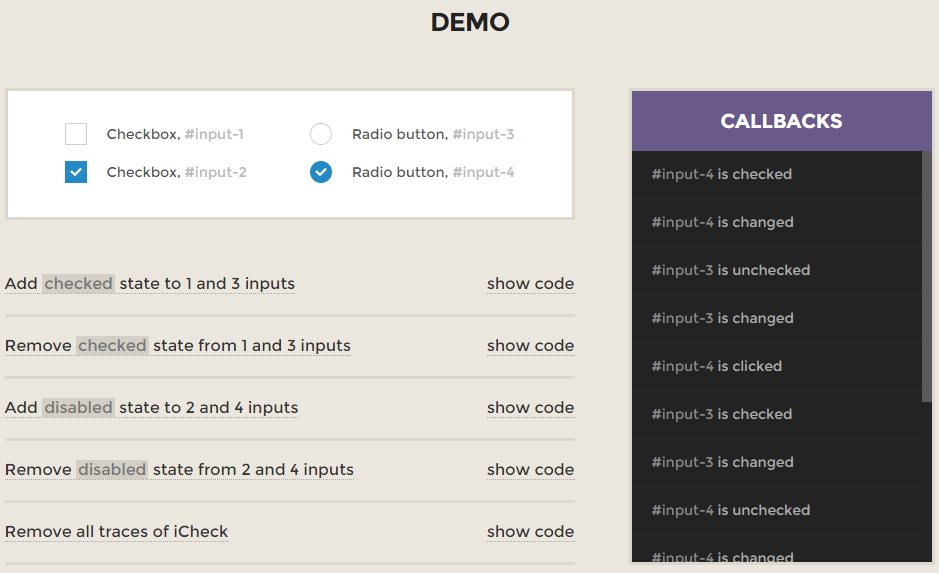
Task: Click 'Add disabled state to 2 and 4 inputs'
Action: pos(152,408)
